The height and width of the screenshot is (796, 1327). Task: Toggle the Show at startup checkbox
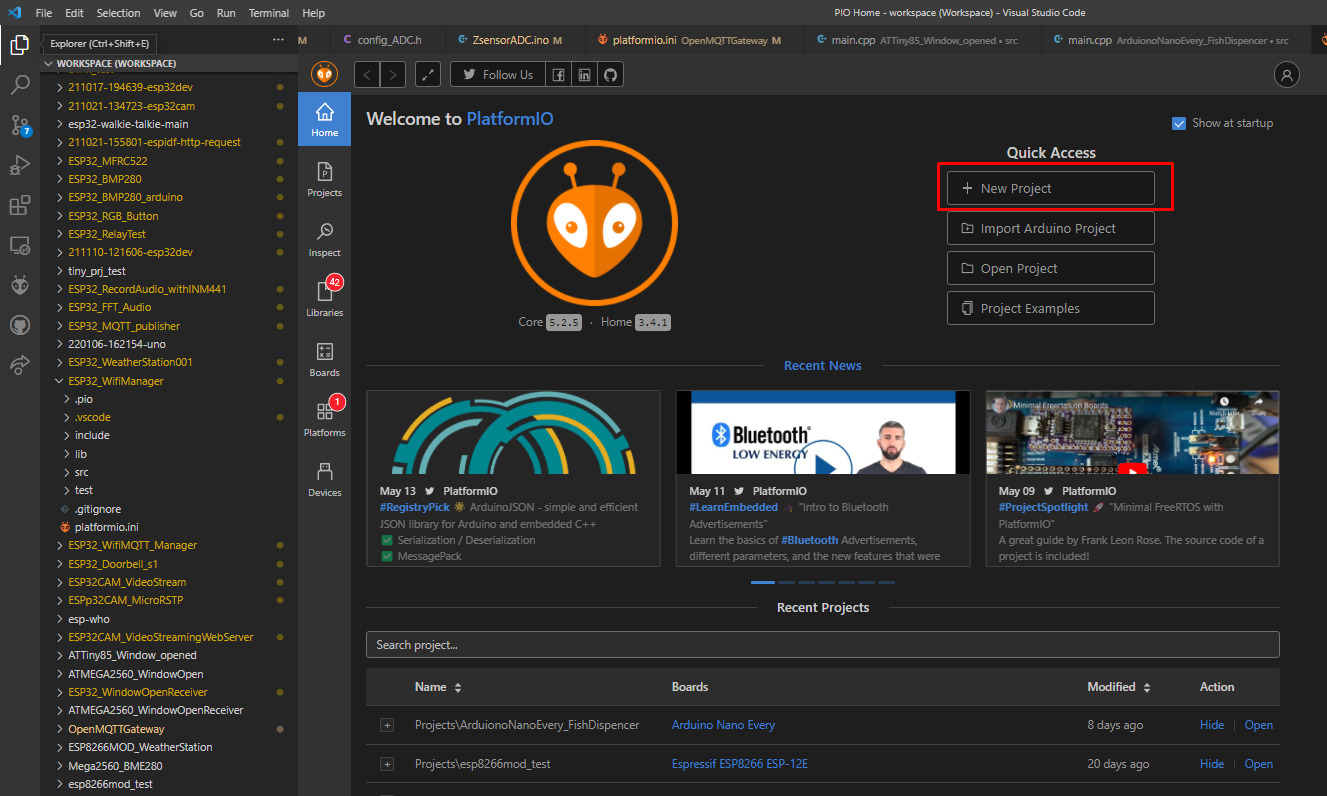point(1179,123)
